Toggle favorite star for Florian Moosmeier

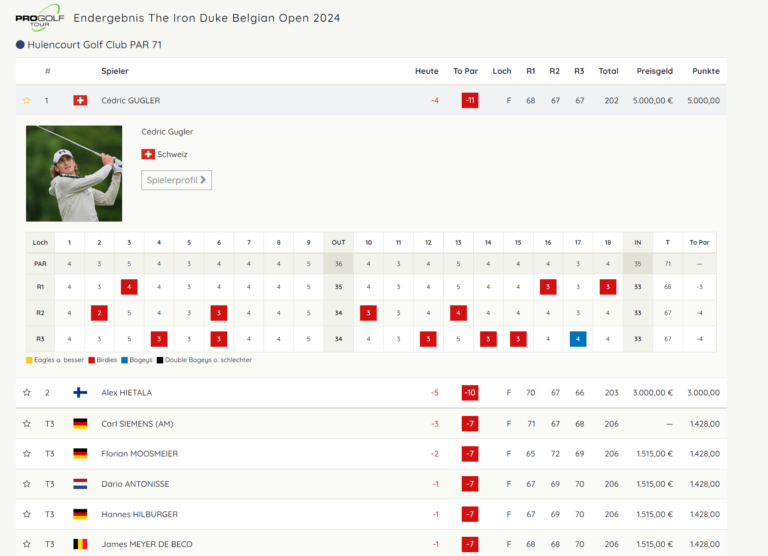point(27,454)
